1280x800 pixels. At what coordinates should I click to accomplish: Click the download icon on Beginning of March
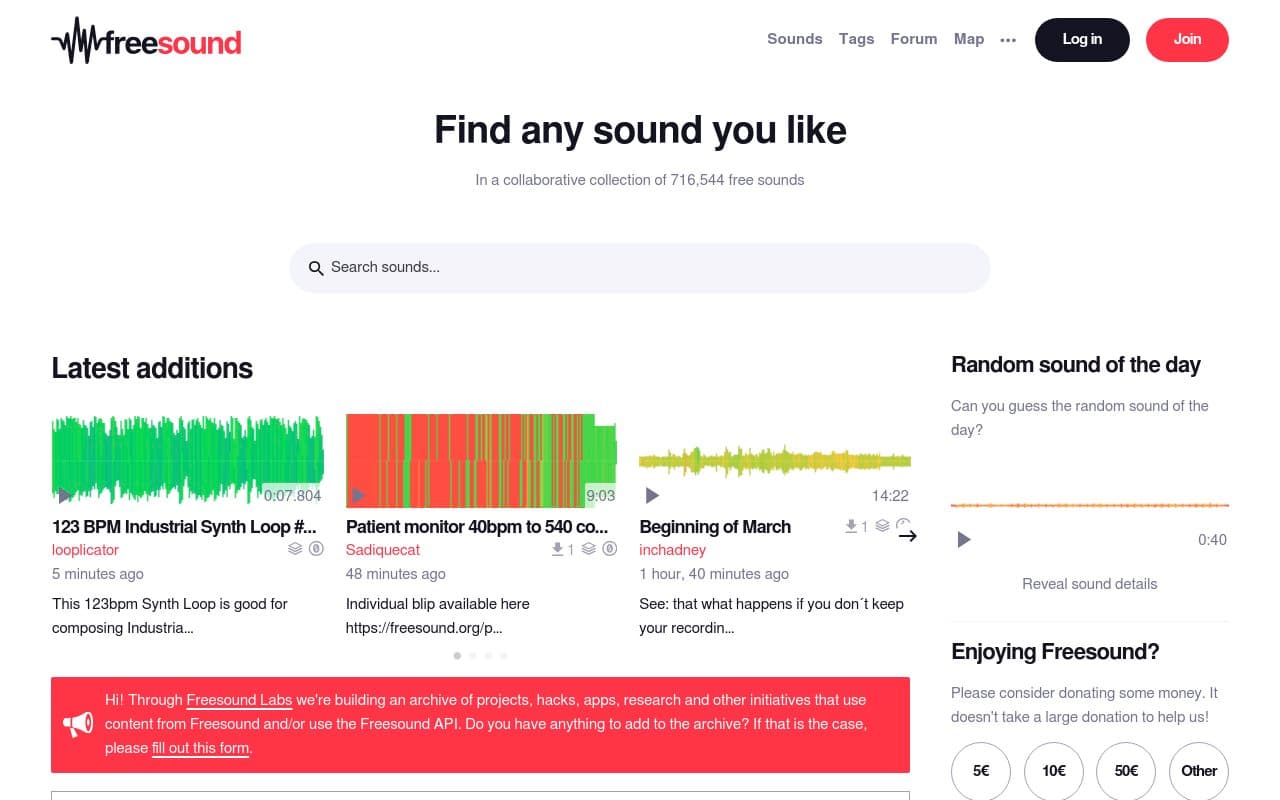coord(850,526)
